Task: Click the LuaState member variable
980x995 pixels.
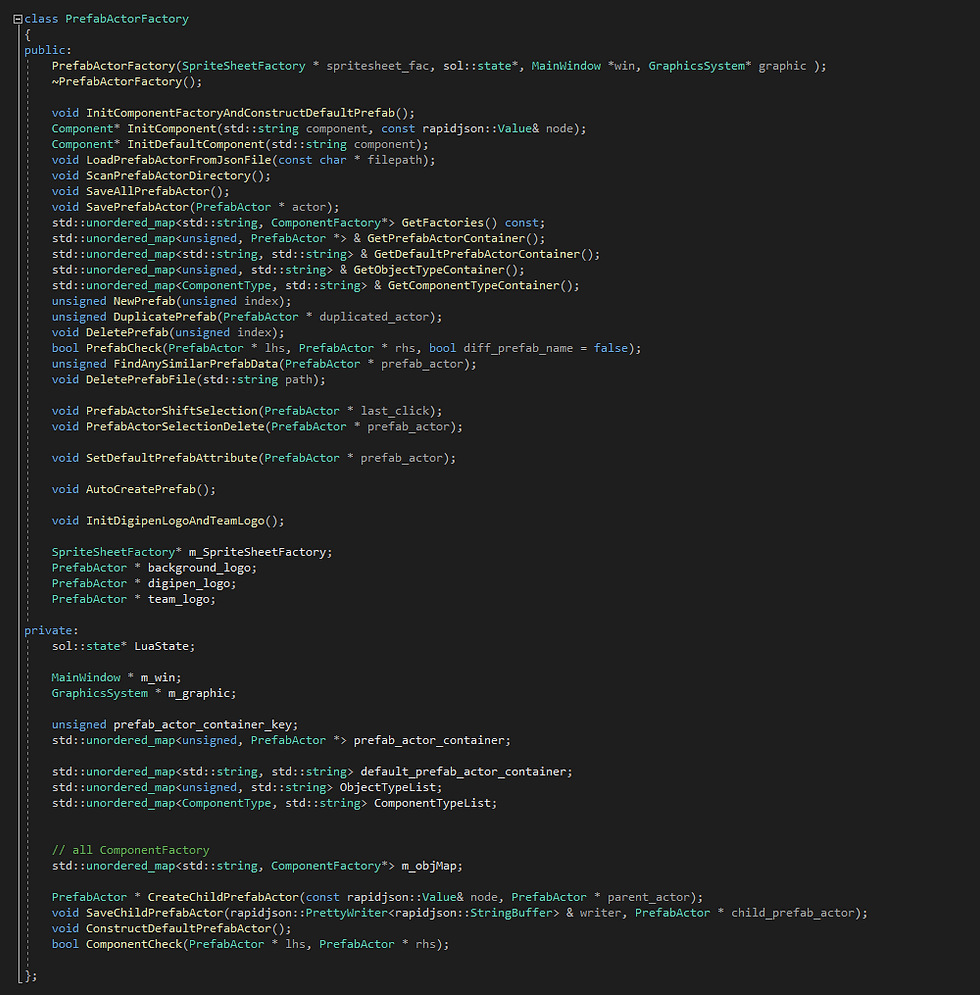Action: (x=161, y=647)
